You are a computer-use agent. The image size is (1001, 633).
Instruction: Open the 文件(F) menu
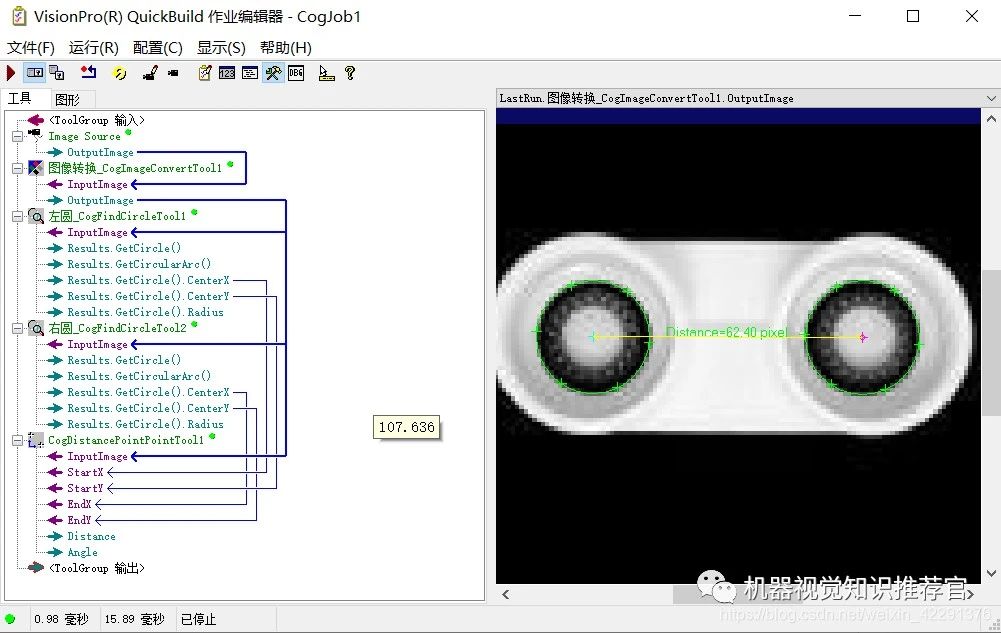(31, 48)
